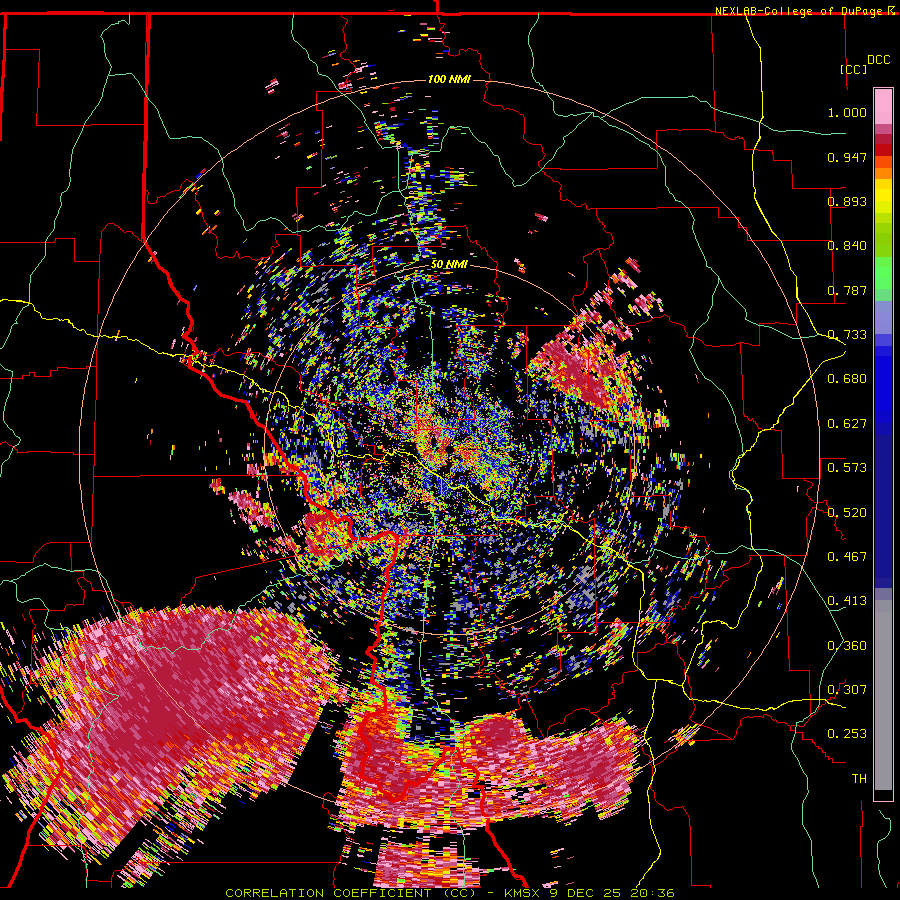Click the 0.947 value on the color scale
The height and width of the screenshot is (900, 900).
point(847,157)
